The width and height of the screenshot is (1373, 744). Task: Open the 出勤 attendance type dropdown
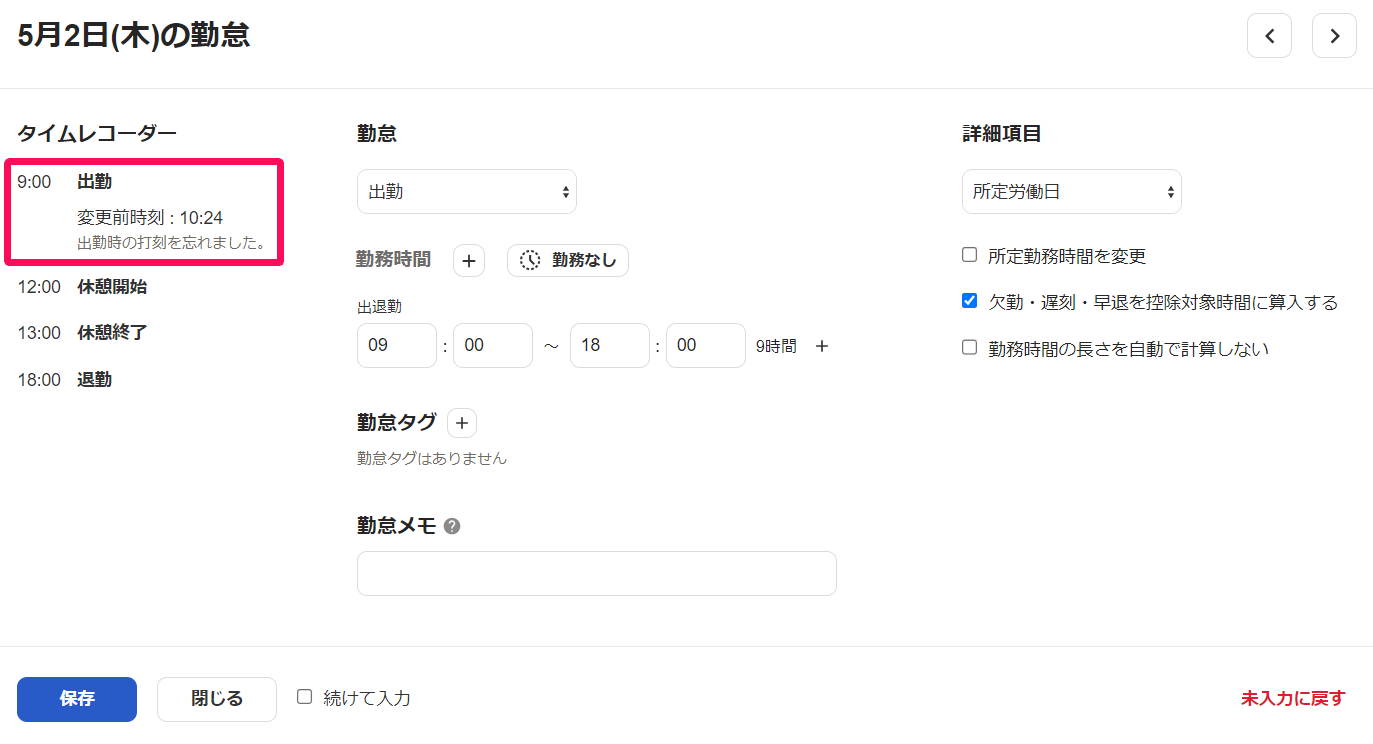(x=467, y=191)
